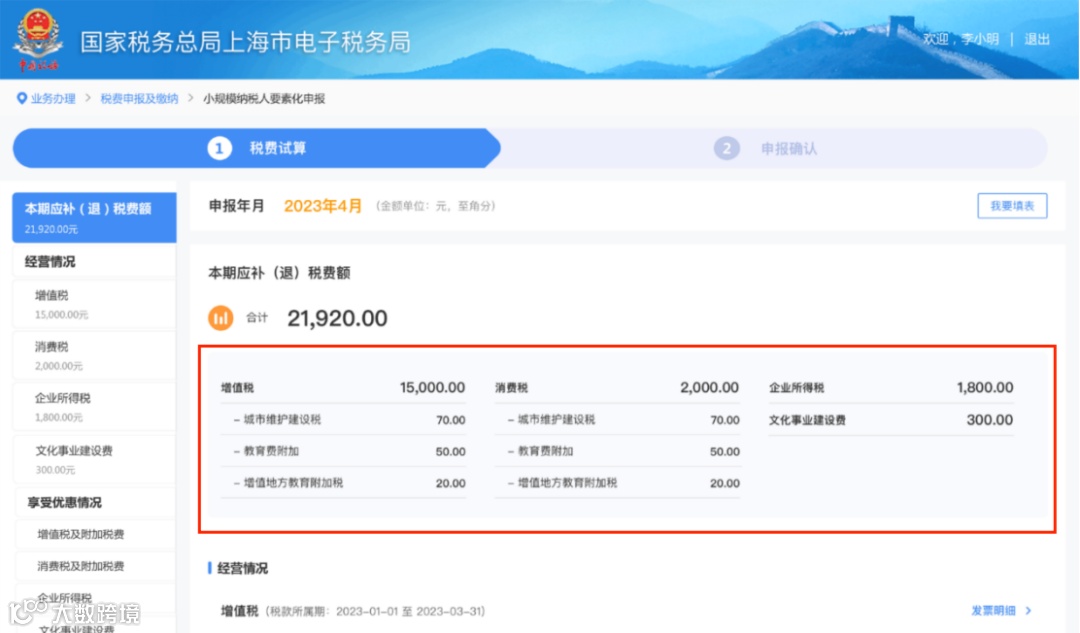
Task: Click the 经营情况 section heading in main panel
Action: (x=242, y=568)
